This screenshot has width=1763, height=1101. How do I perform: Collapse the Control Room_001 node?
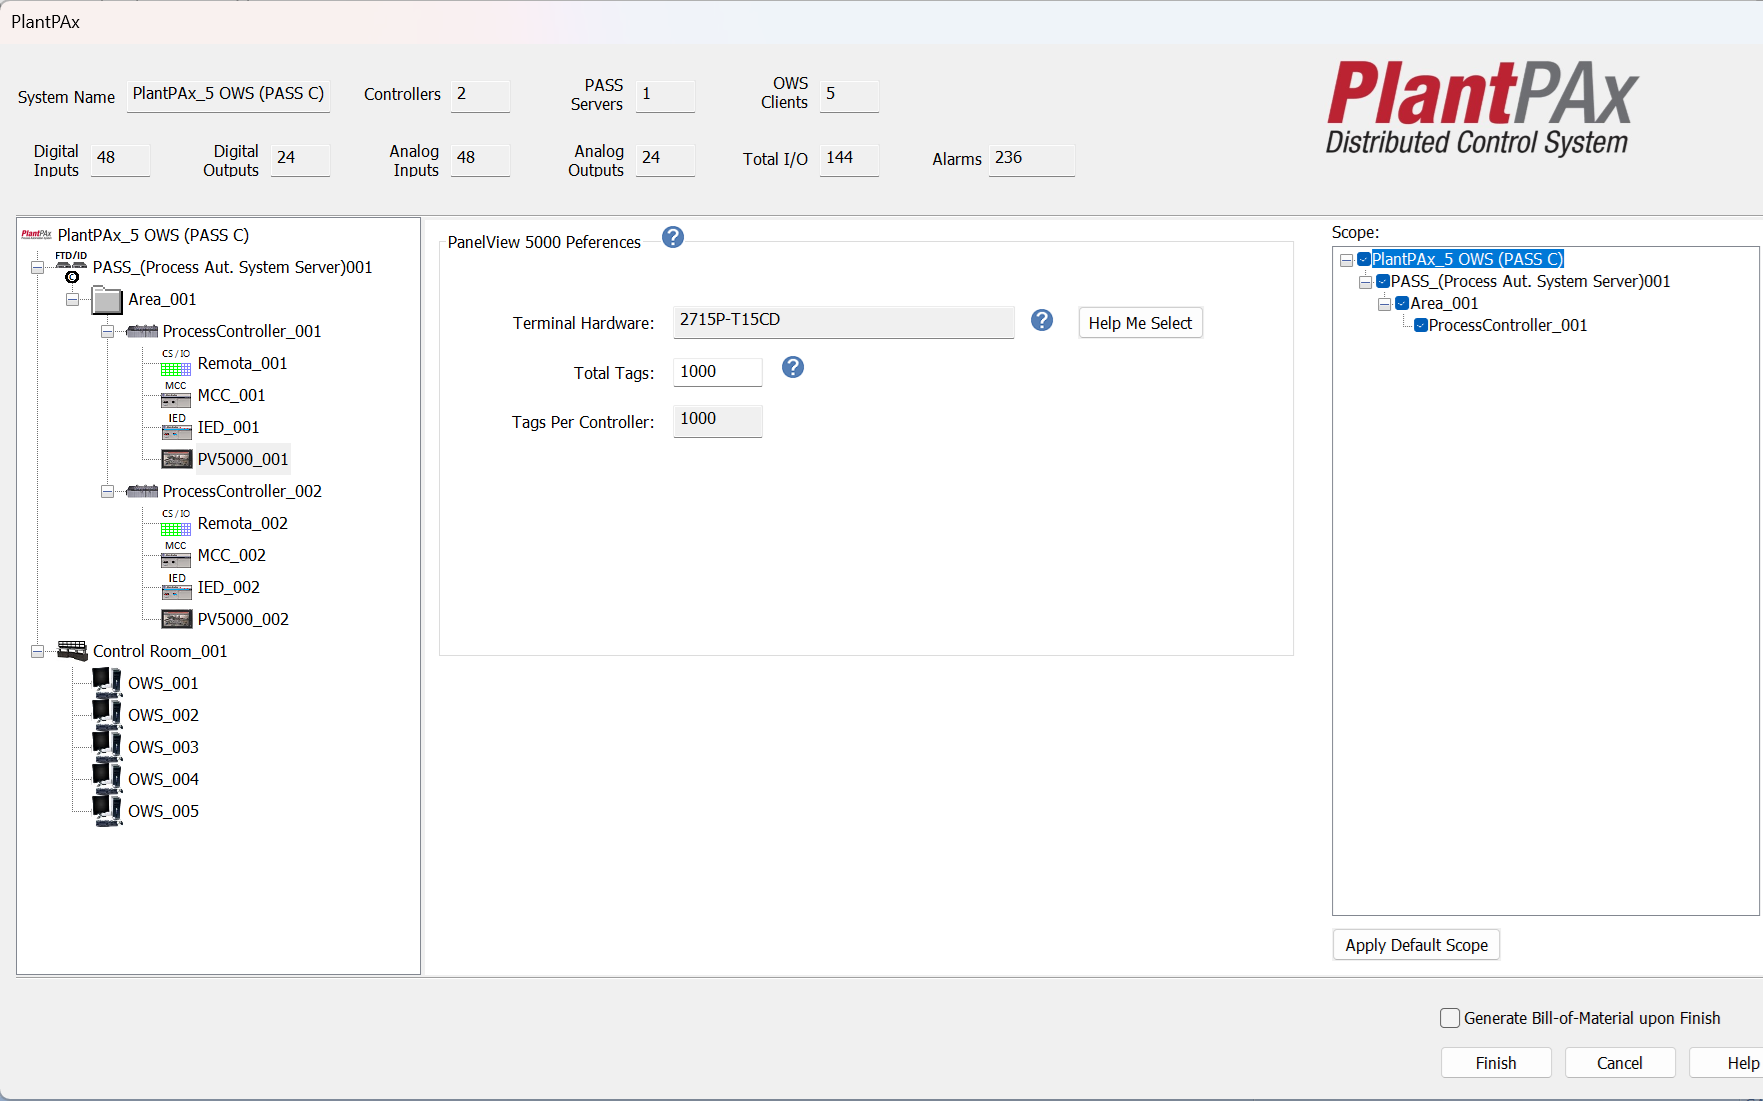click(37, 651)
